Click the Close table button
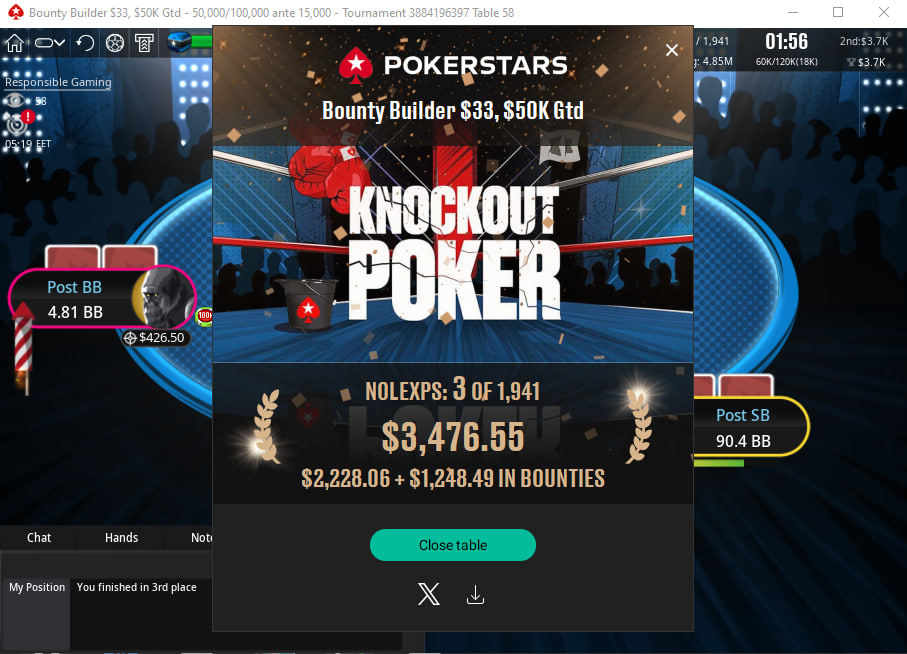The width and height of the screenshot is (907, 654). pyautogui.click(x=453, y=545)
